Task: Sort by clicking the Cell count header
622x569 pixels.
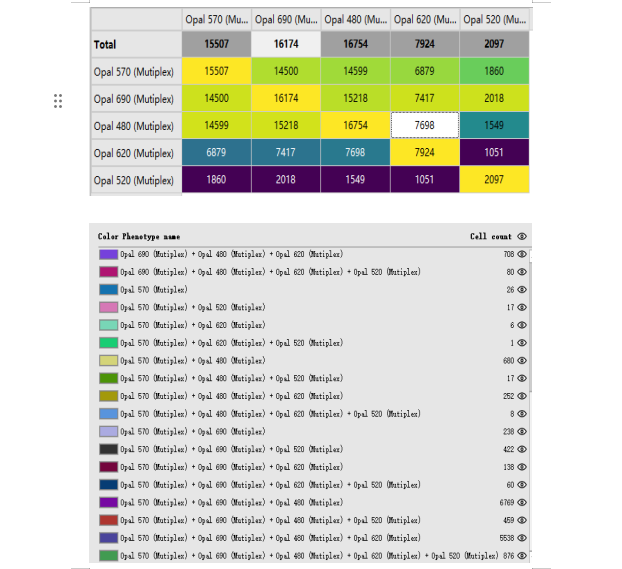Action: click(x=490, y=237)
